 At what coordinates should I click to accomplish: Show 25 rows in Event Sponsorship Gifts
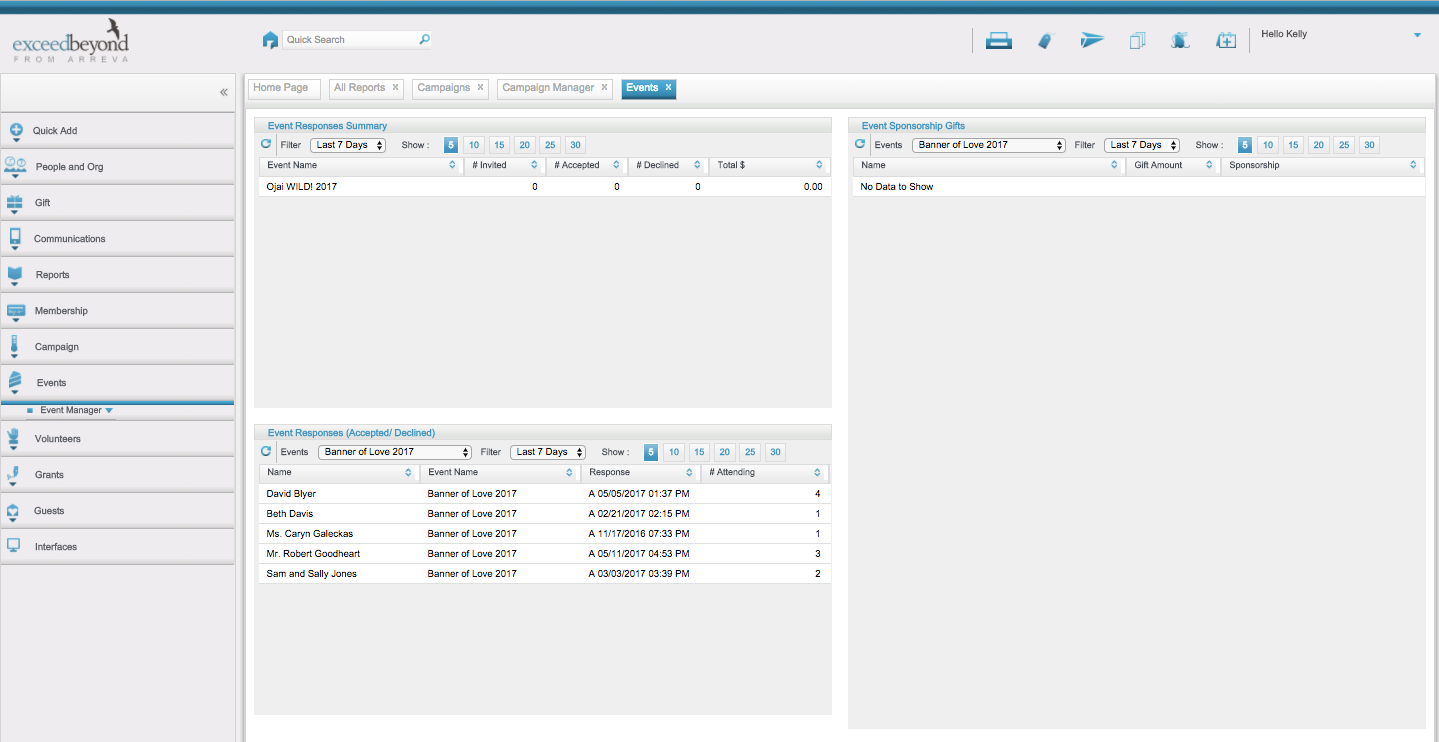coord(1344,145)
